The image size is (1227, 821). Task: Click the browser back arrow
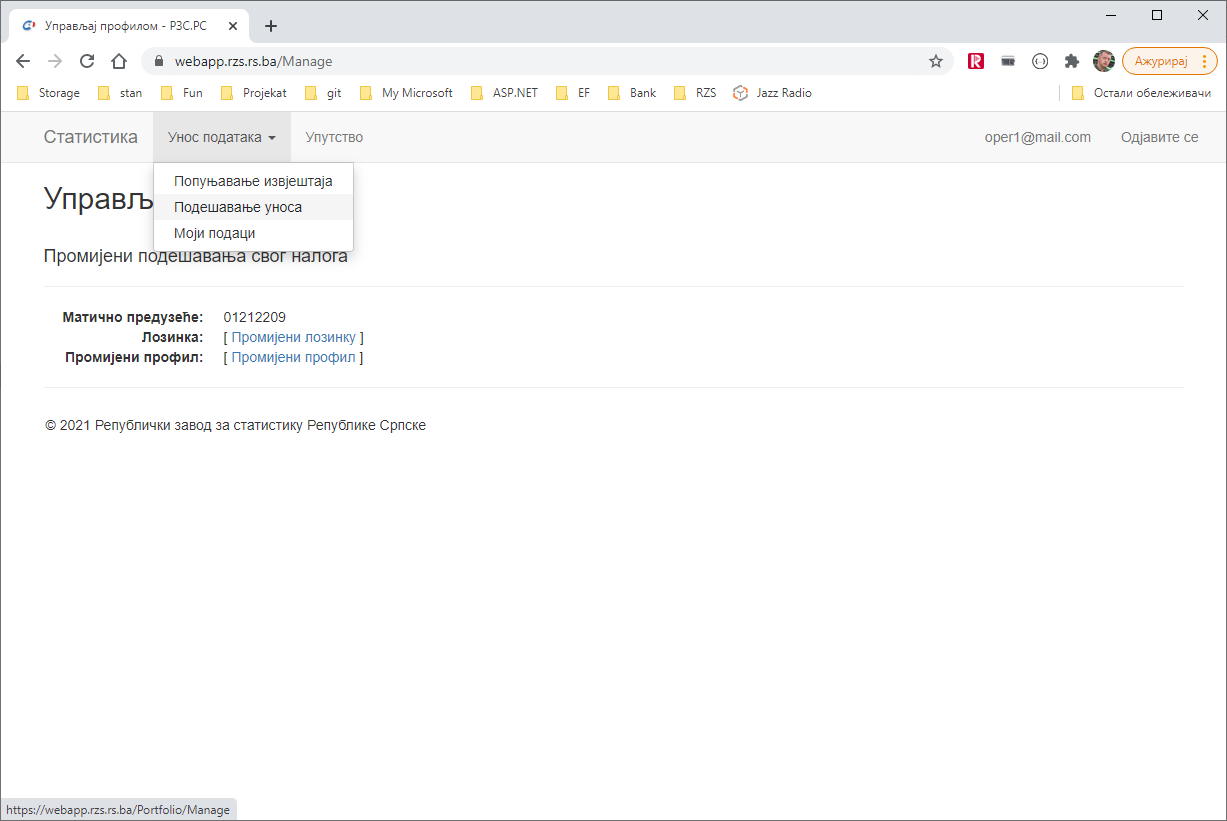(23, 61)
